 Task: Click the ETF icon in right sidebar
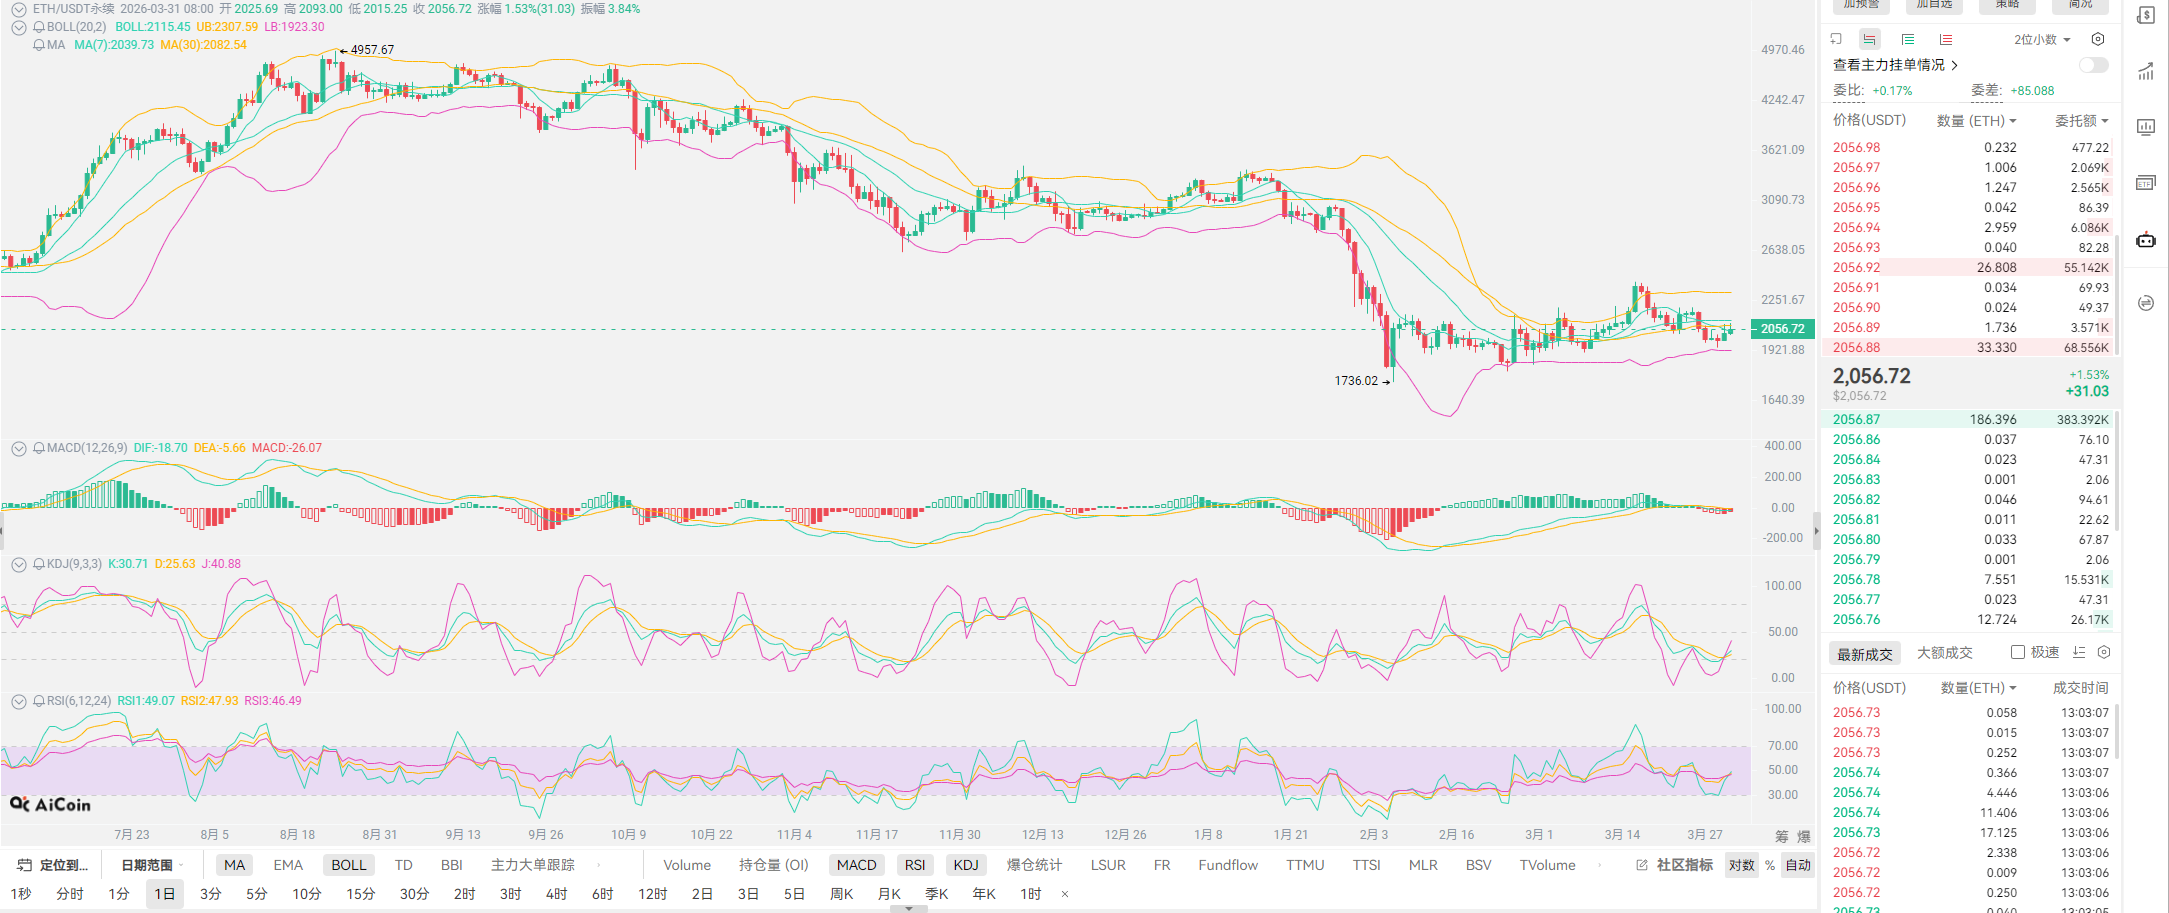tap(2145, 183)
